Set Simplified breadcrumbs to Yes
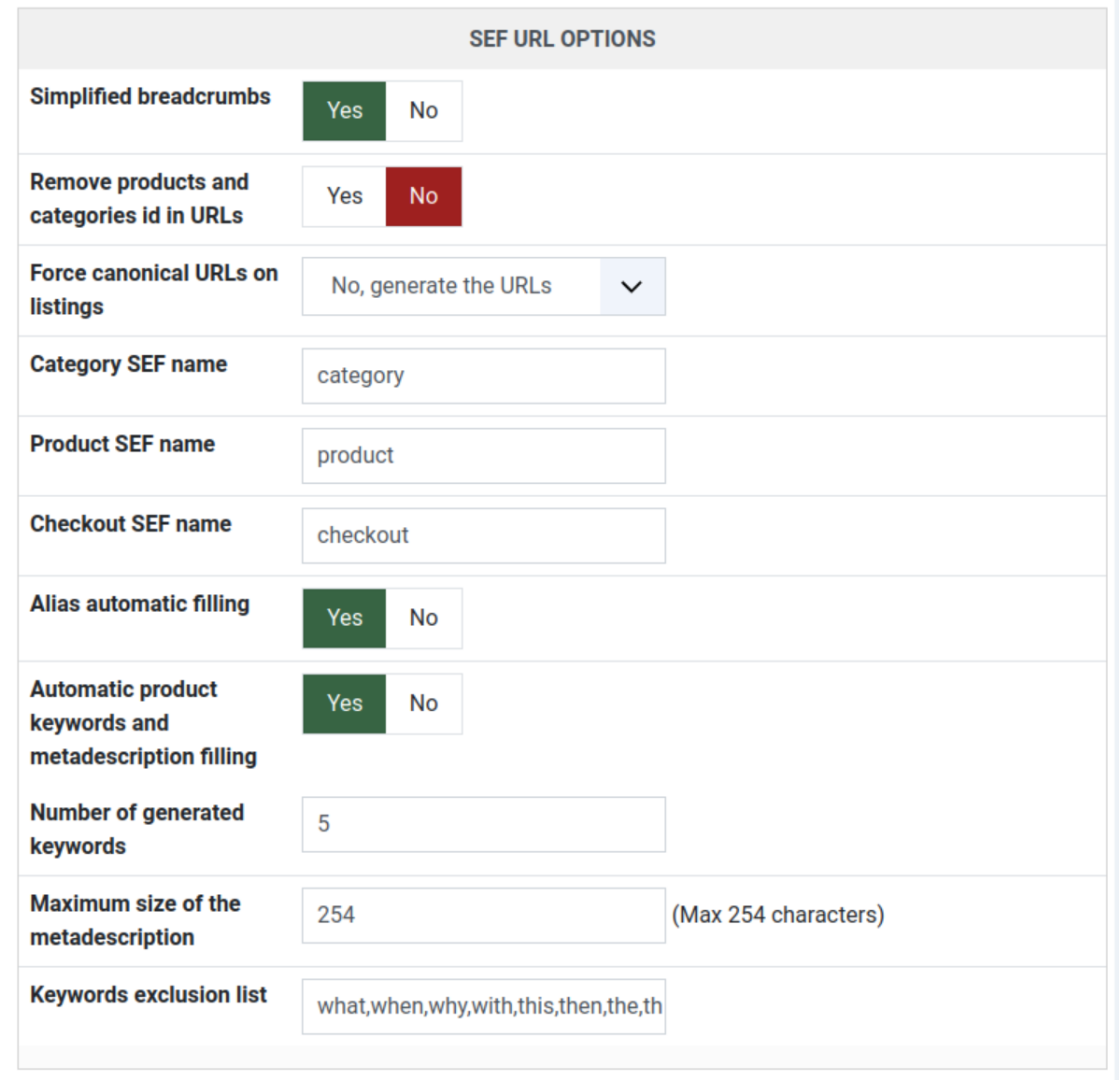 point(344,111)
